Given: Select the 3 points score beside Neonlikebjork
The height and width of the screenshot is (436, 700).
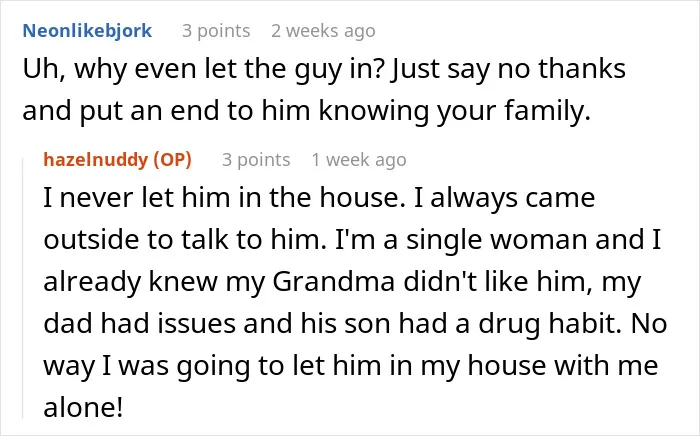Looking at the screenshot, I should coord(216,31).
